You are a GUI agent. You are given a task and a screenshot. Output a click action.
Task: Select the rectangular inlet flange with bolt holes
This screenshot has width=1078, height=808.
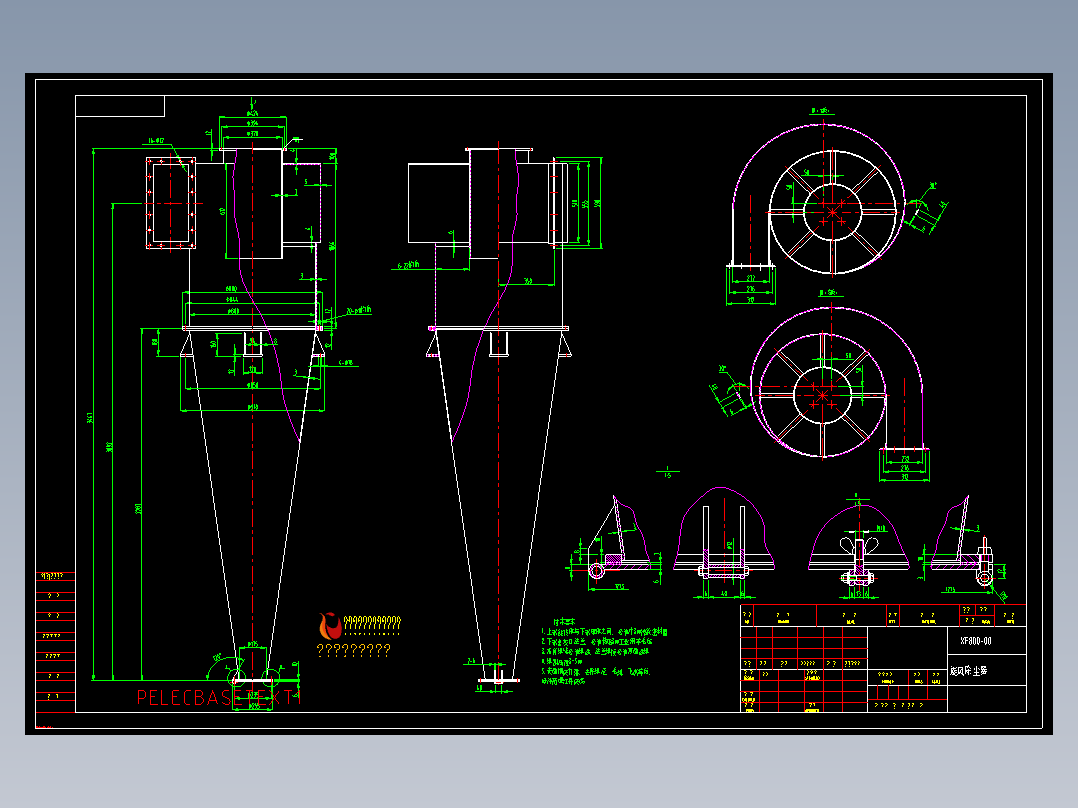(x=170, y=203)
